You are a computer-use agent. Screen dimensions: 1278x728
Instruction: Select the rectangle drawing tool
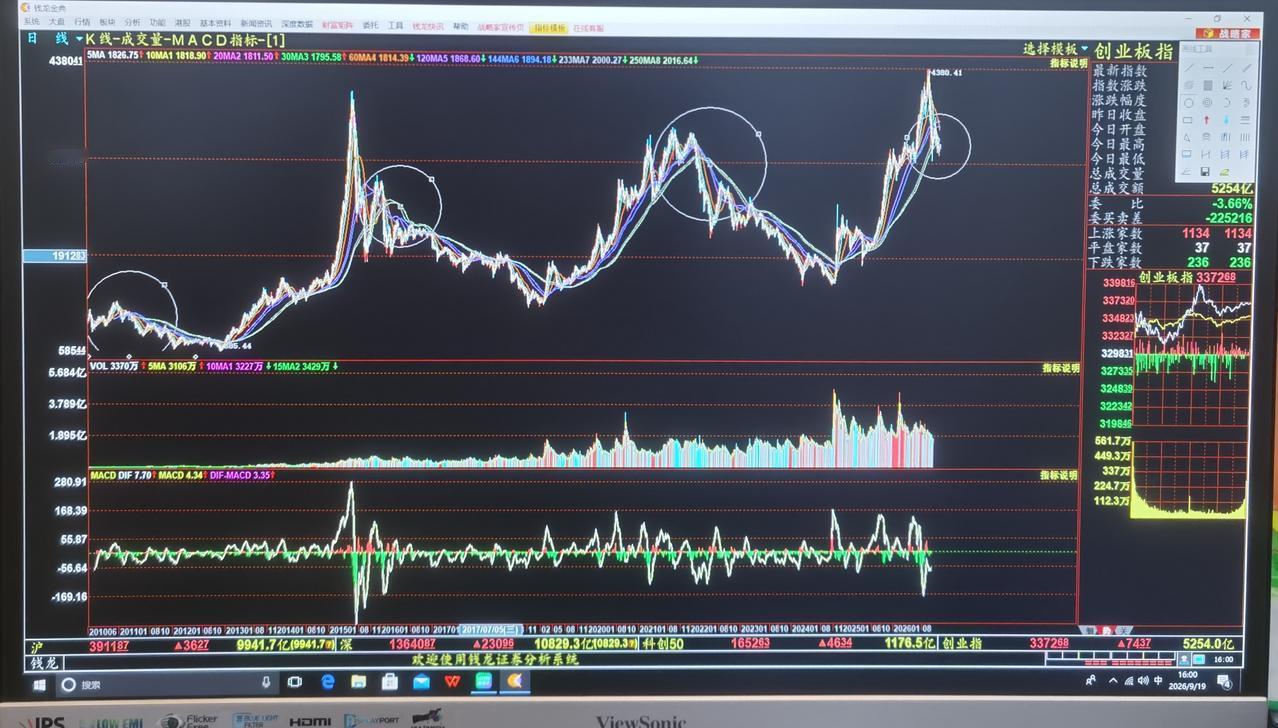pyautogui.click(x=1187, y=120)
